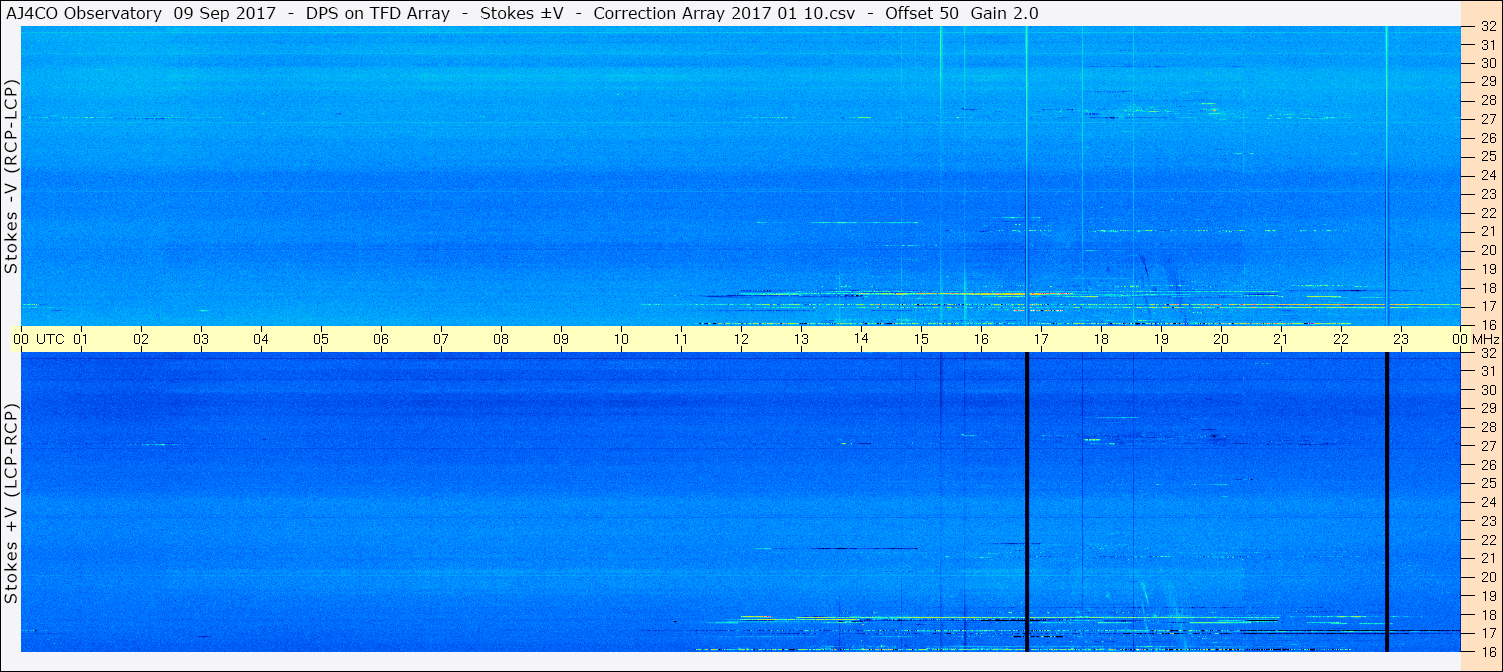
Task: Click the 18 MHz tick of Stokes +V panel
Action: coord(1487,615)
